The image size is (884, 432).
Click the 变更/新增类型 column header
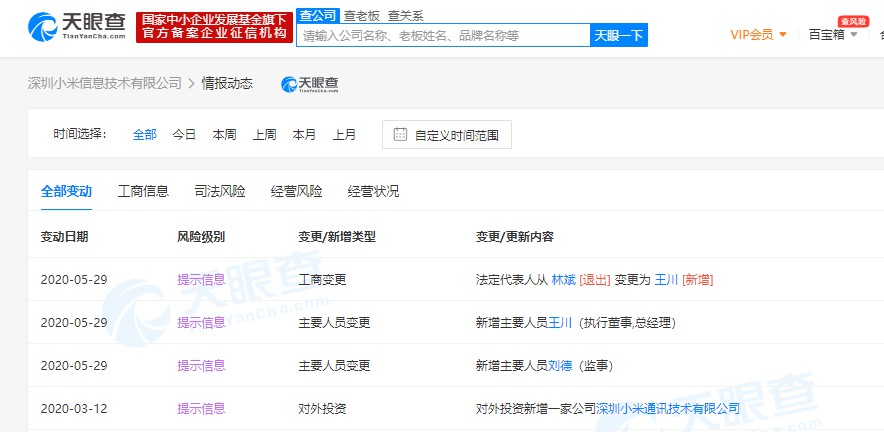[x=337, y=237]
